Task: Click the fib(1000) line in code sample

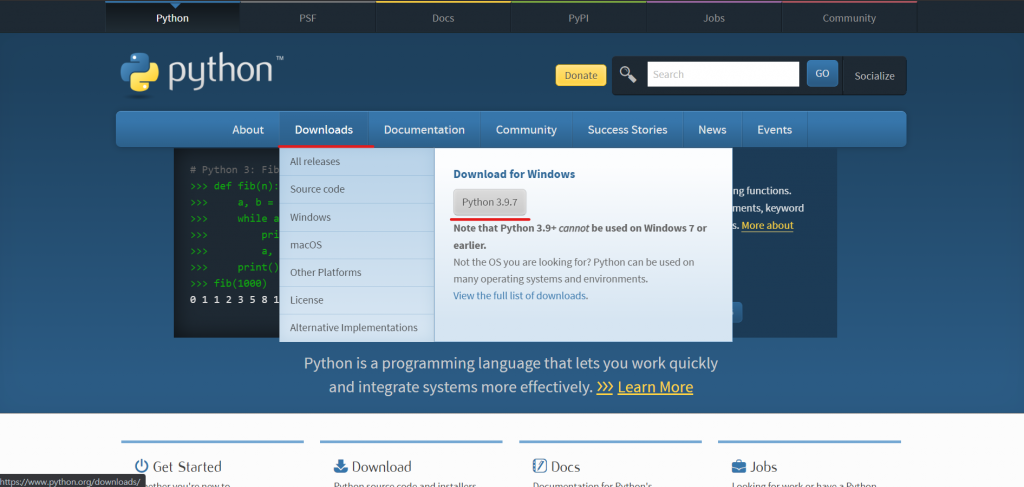Action: (229, 283)
